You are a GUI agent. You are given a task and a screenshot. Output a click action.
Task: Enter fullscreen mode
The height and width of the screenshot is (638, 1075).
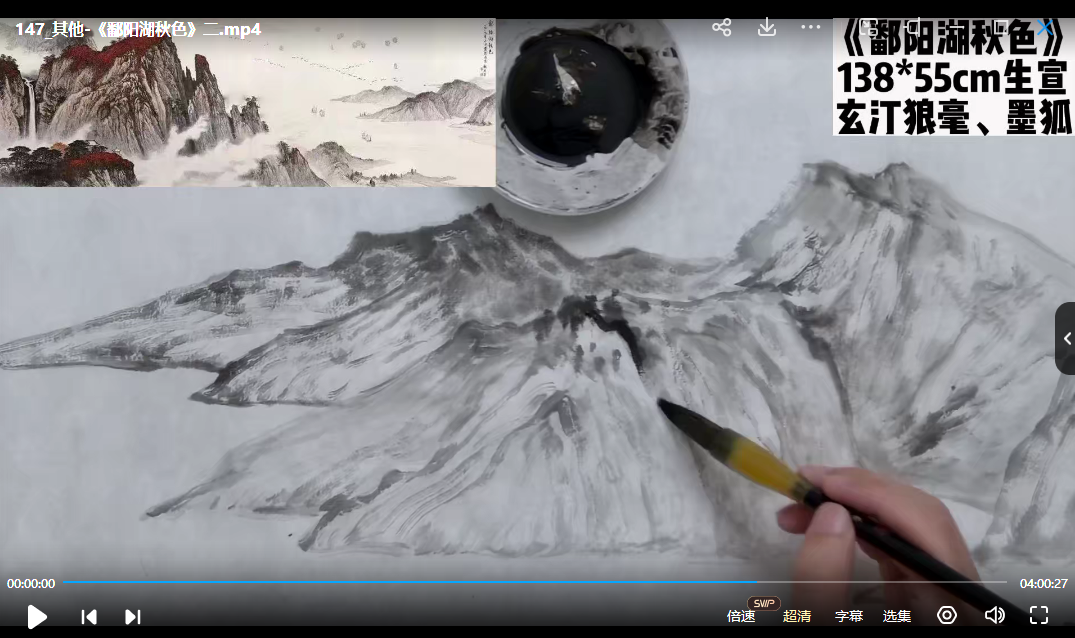pyautogui.click(x=1039, y=615)
